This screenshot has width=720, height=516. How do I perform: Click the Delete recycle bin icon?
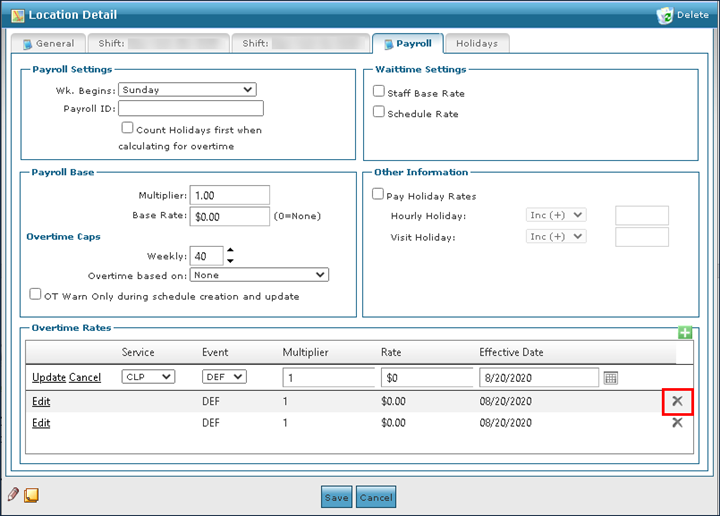pyautogui.click(x=666, y=15)
